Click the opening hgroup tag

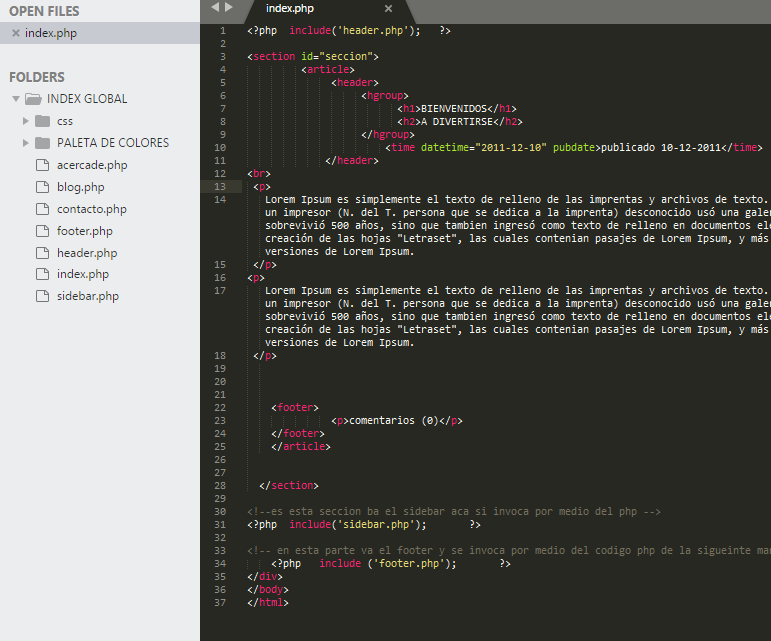point(385,95)
